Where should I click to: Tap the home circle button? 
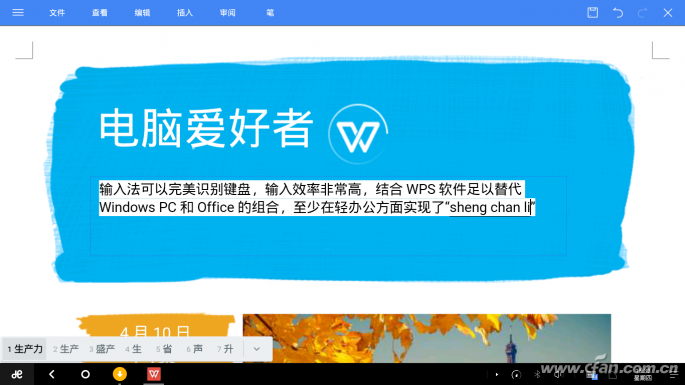coord(85,374)
